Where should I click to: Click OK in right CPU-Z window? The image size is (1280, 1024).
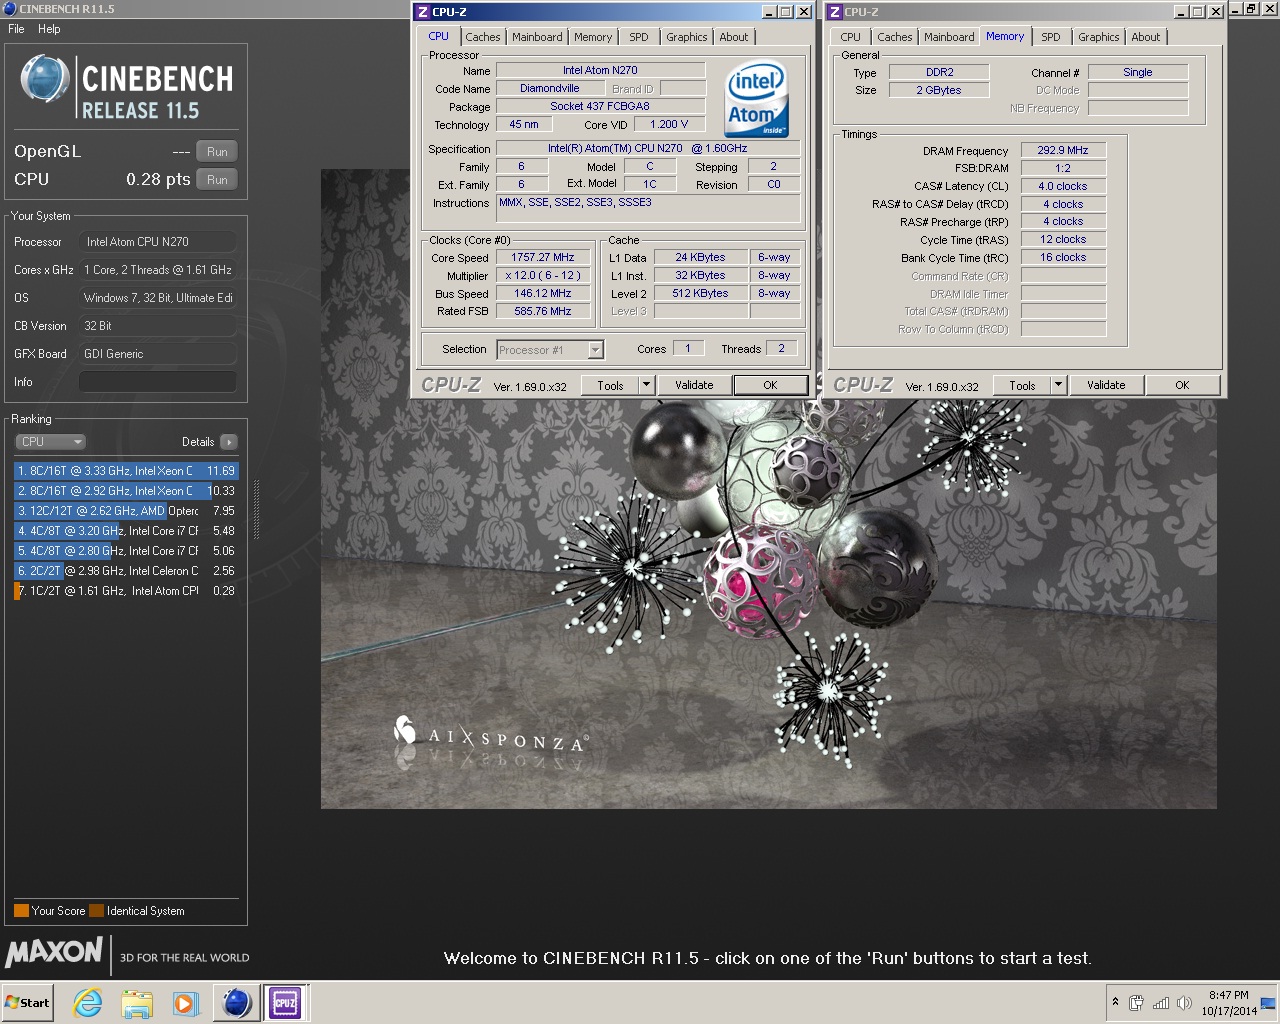pyautogui.click(x=1182, y=385)
